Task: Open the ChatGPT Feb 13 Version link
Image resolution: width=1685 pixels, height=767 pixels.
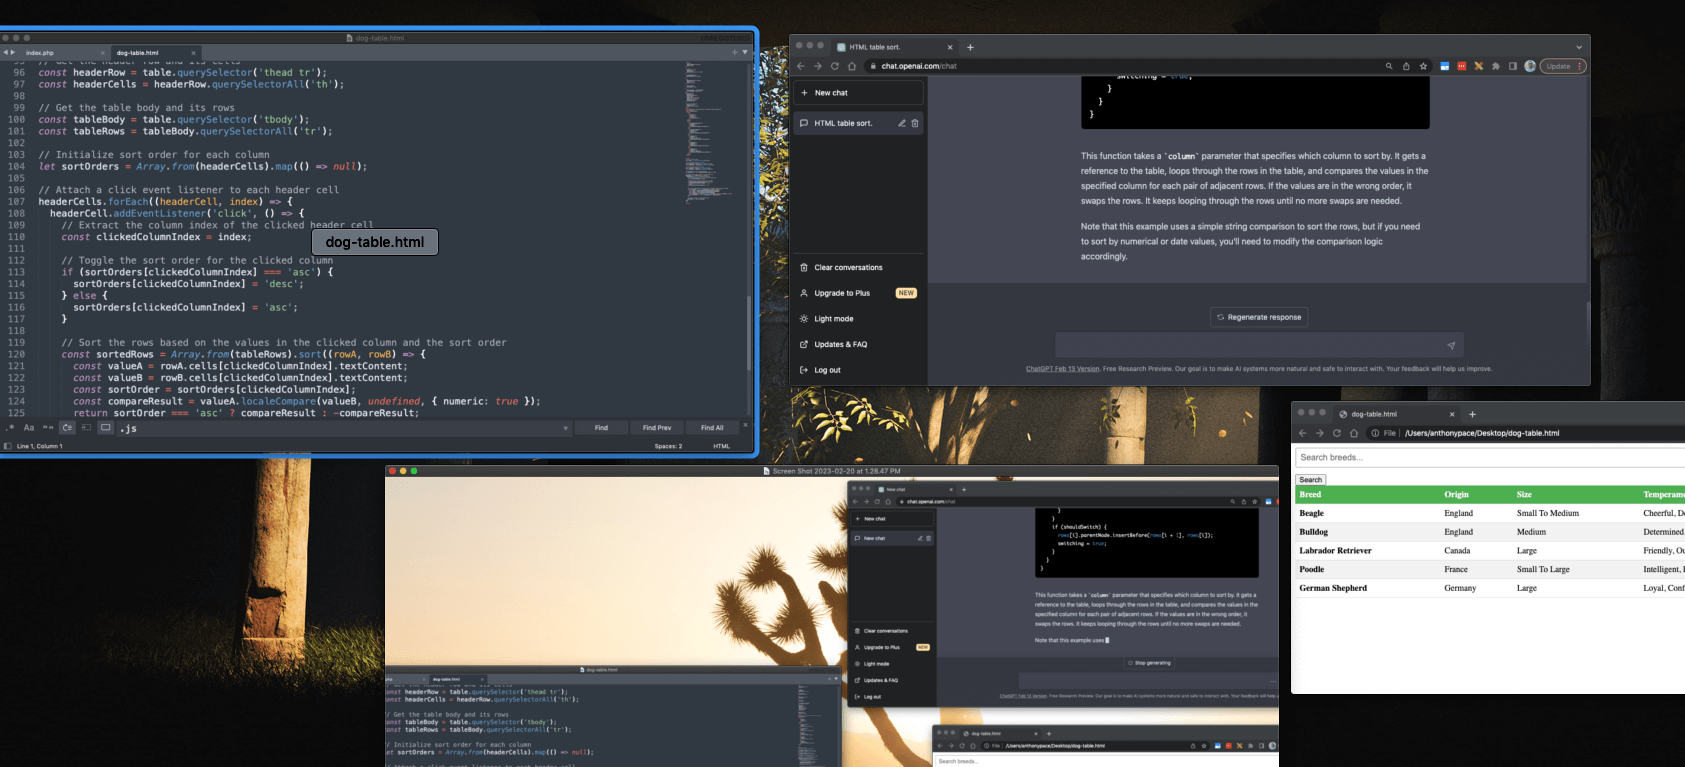Action: [1062, 369]
